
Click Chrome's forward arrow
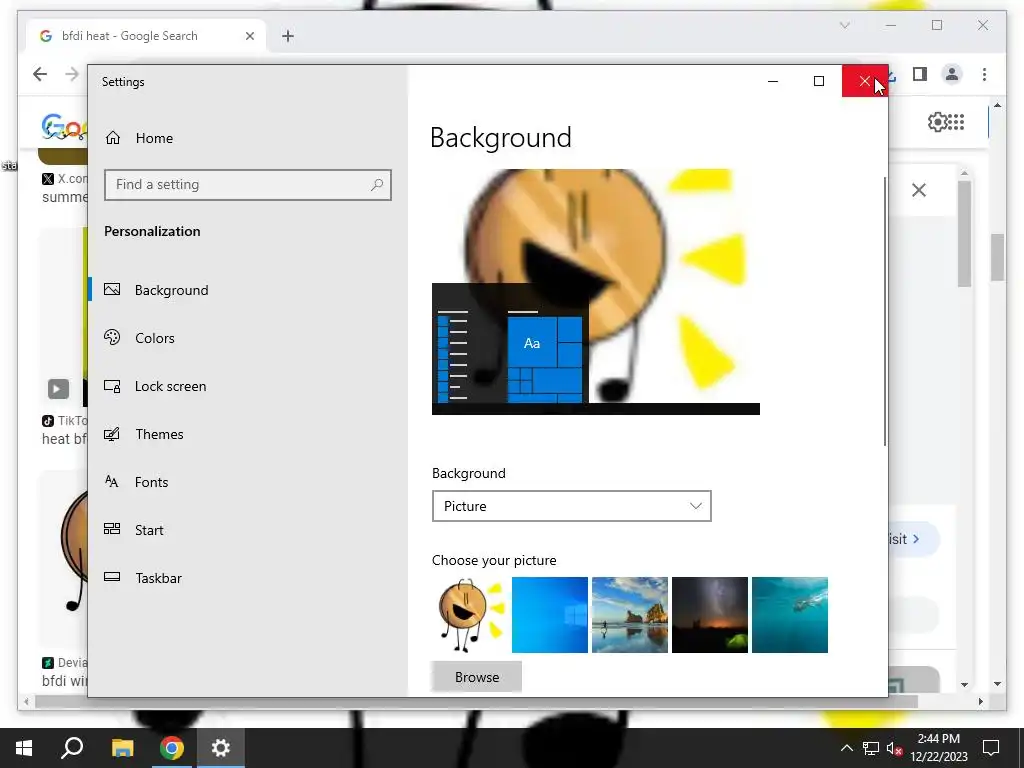72,74
